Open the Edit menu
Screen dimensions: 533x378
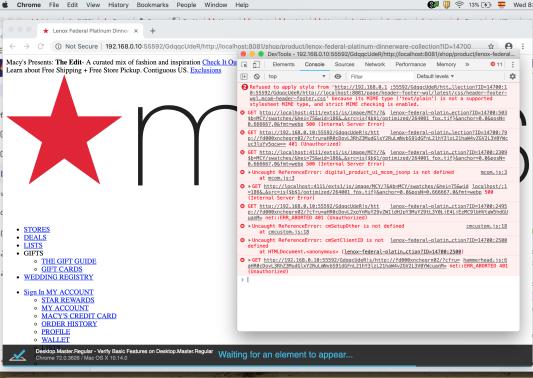point(72,5)
